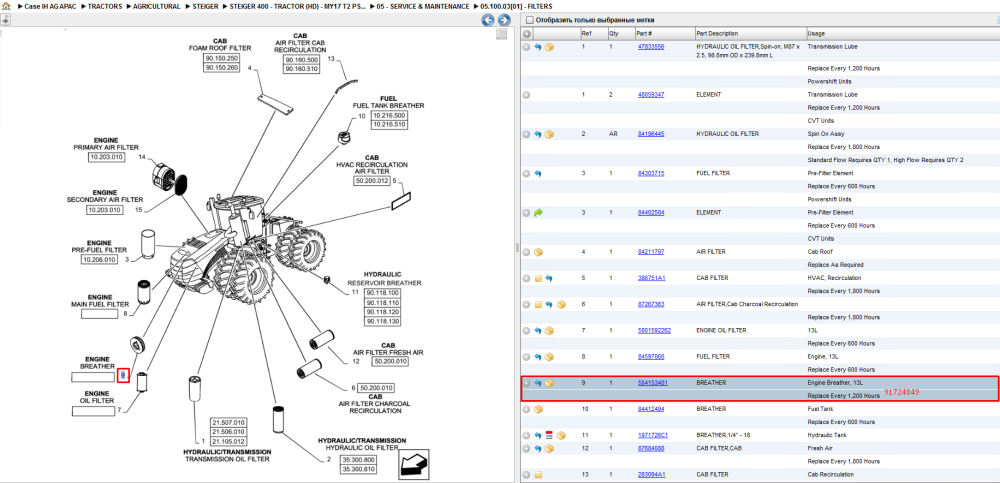Open part number link 48059347
Screen dimensions: 1000x483
point(651,94)
